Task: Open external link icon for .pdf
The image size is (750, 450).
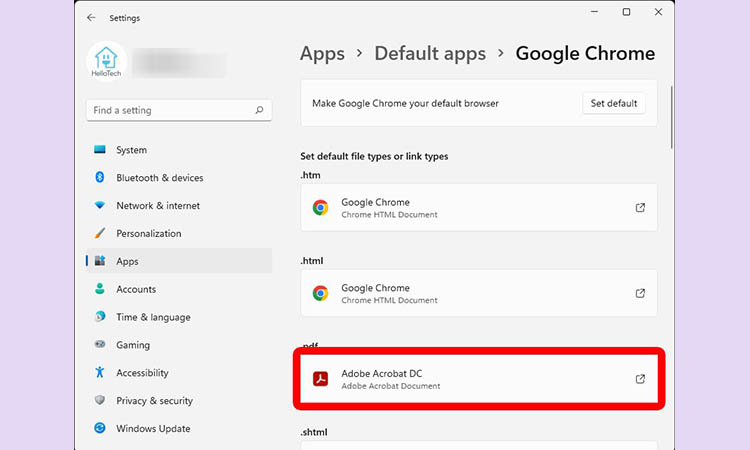Action: click(x=640, y=379)
